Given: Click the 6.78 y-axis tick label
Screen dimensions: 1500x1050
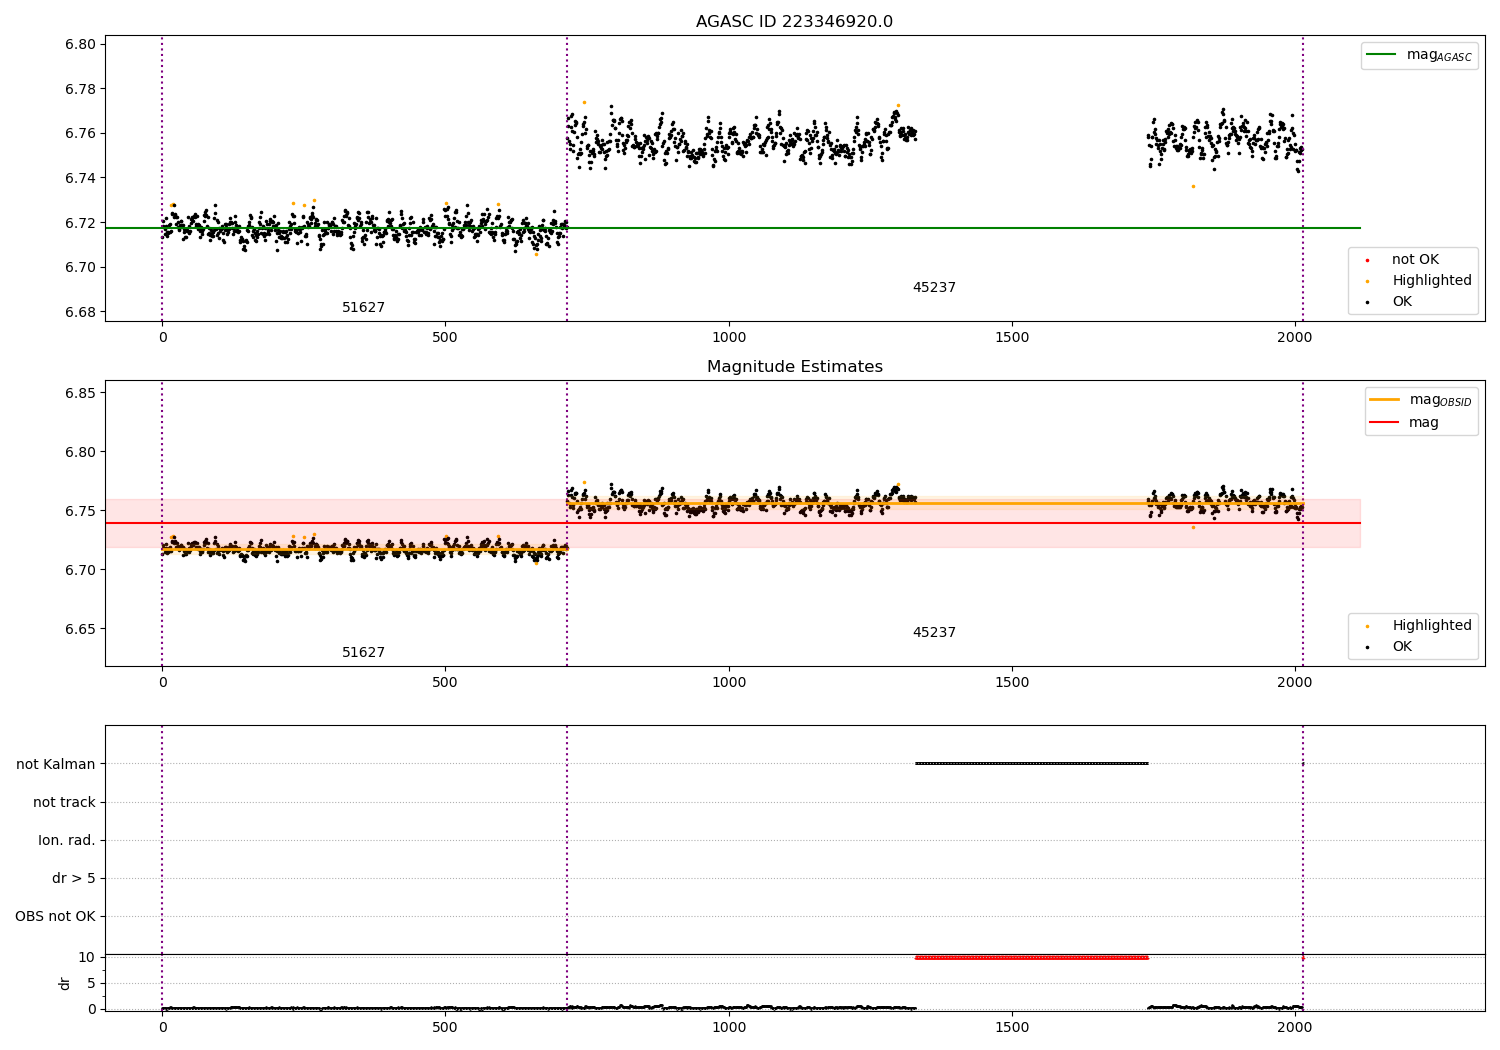Looking at the screenshot, I should tap(81, 89).
